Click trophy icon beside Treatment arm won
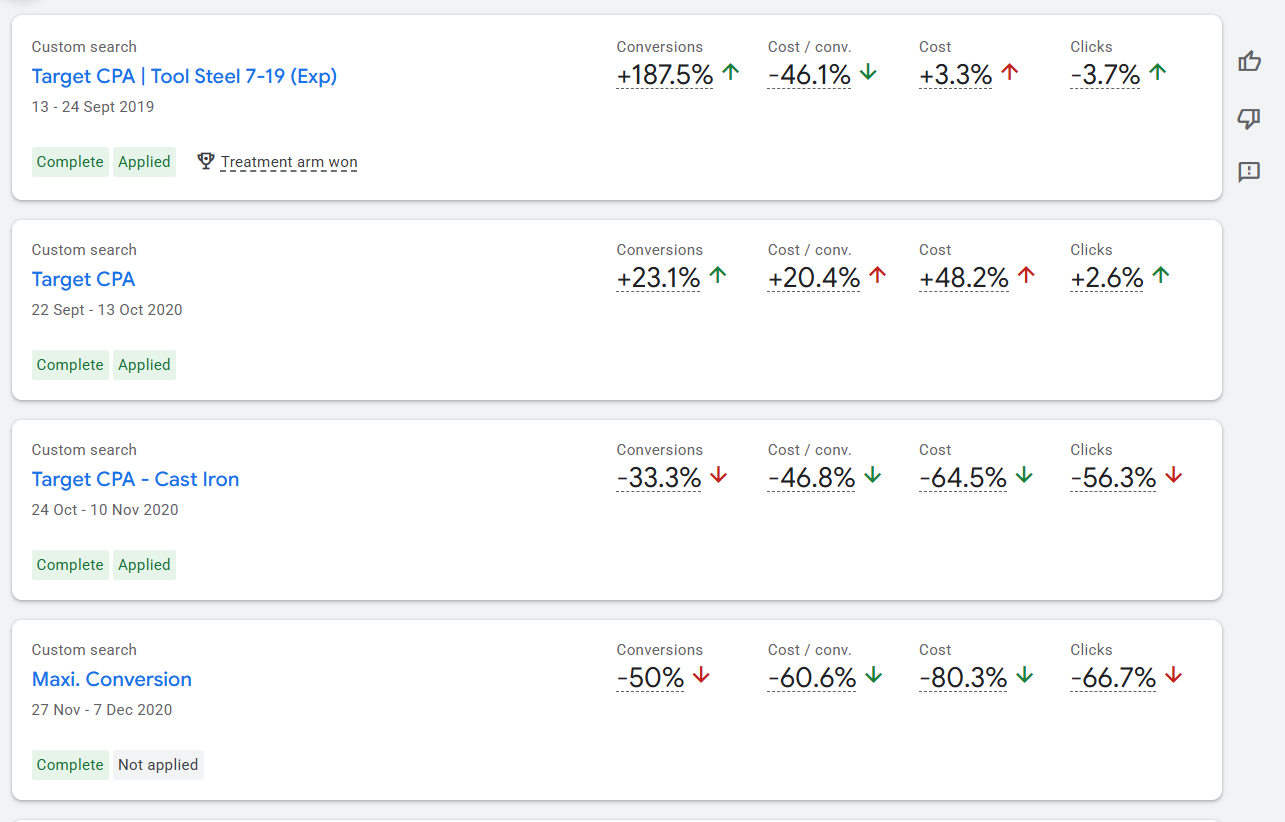 click(206, 161)
